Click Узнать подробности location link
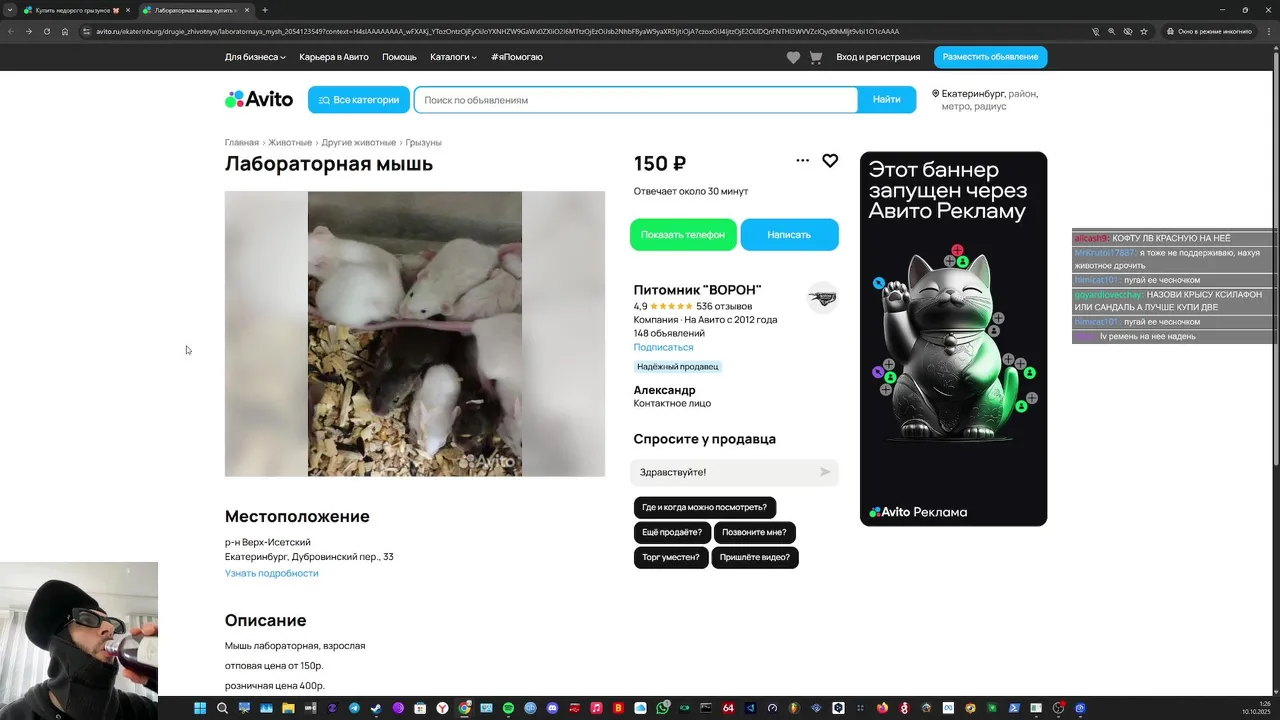 [272, 573]
